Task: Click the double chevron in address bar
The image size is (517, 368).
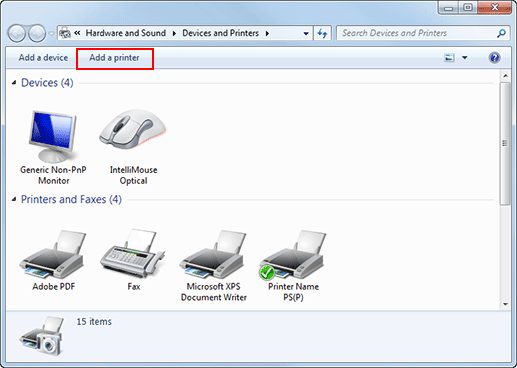Action: click(x=77, y=33)
